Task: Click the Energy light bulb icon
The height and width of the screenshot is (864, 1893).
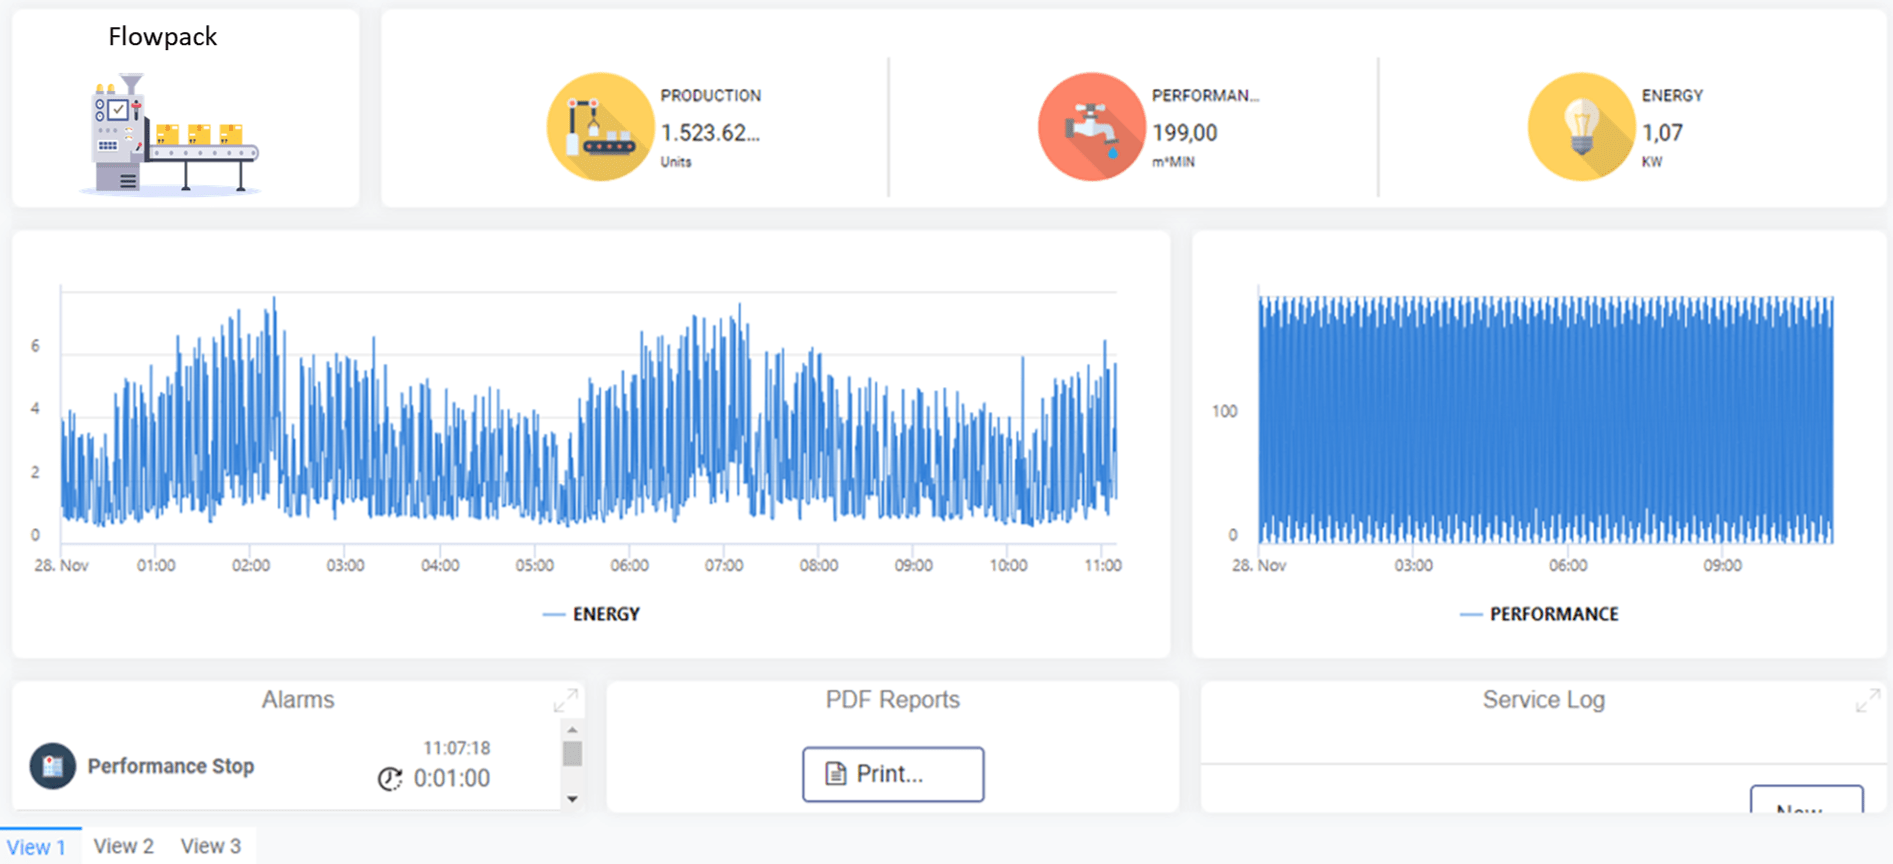Action: click(x=1581, y=127)
